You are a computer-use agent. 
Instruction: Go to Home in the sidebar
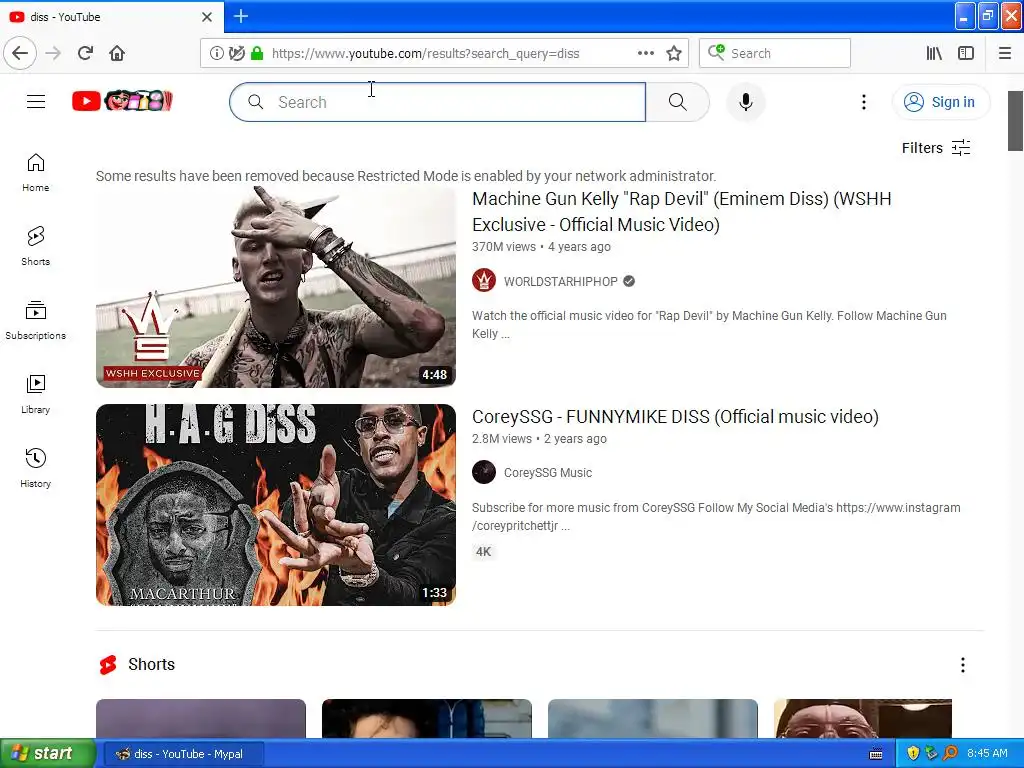(x=36, y=172)
